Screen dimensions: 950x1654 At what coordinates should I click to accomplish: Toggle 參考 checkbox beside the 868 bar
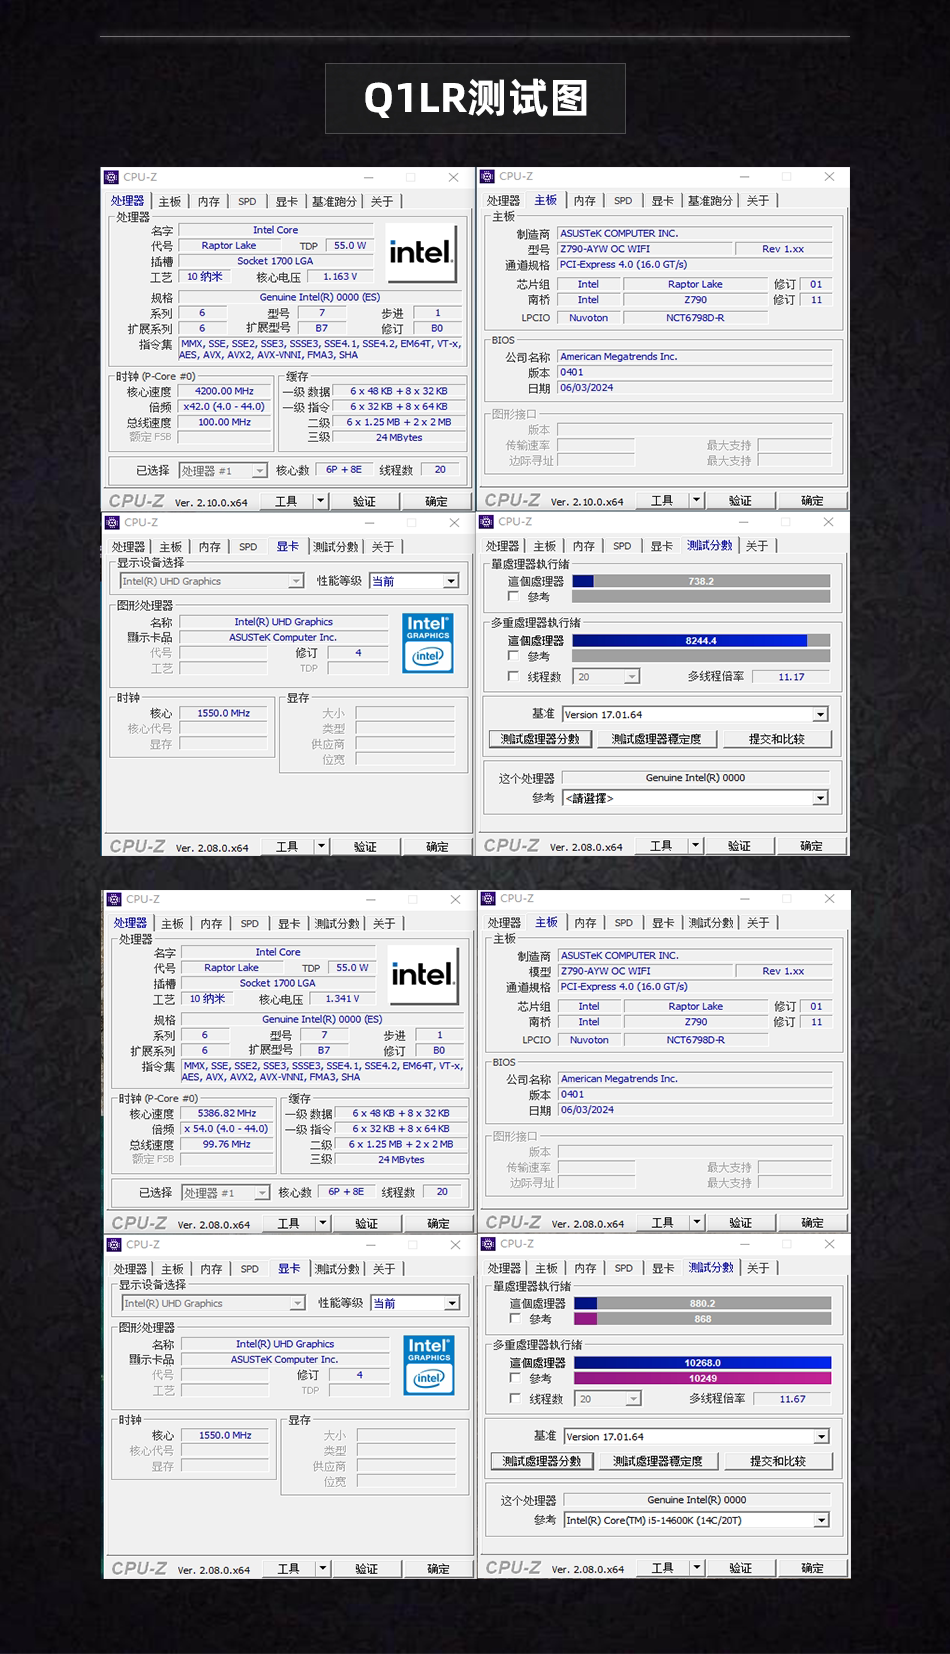click(515, 1319)
